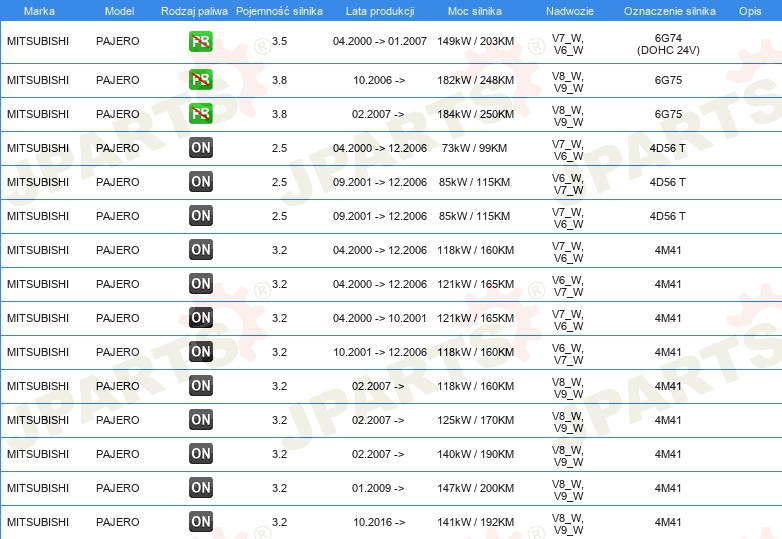Click the Lata produkcji column header

380,11
